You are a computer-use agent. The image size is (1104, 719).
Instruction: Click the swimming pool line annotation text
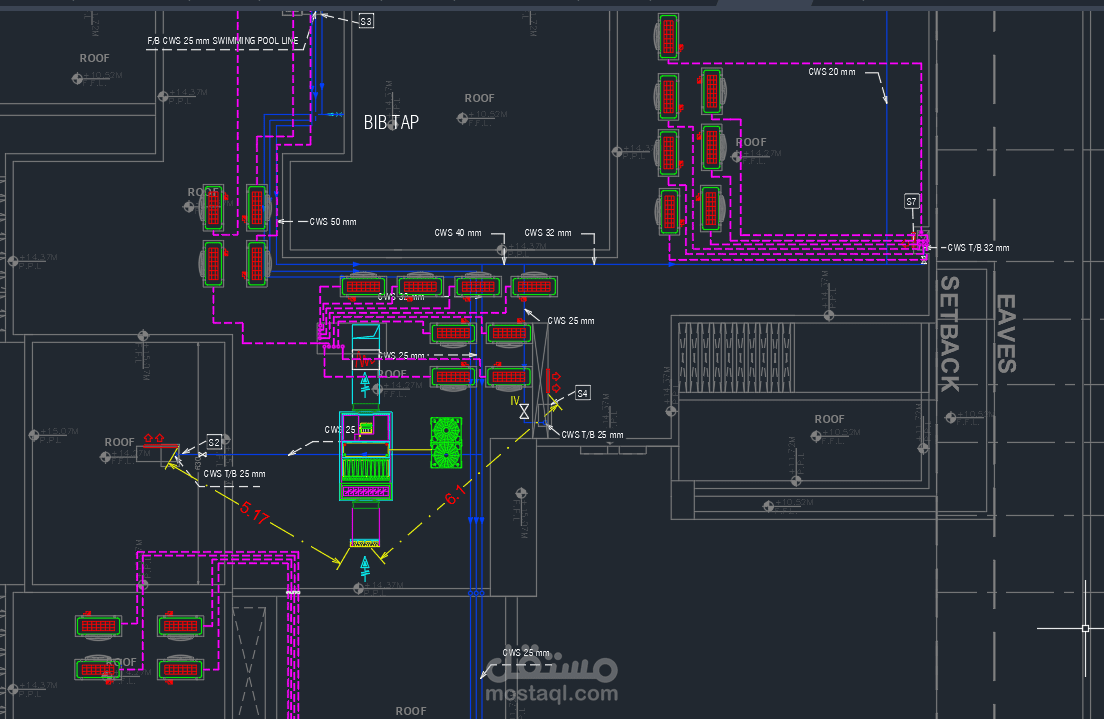[x=222, y=41]
